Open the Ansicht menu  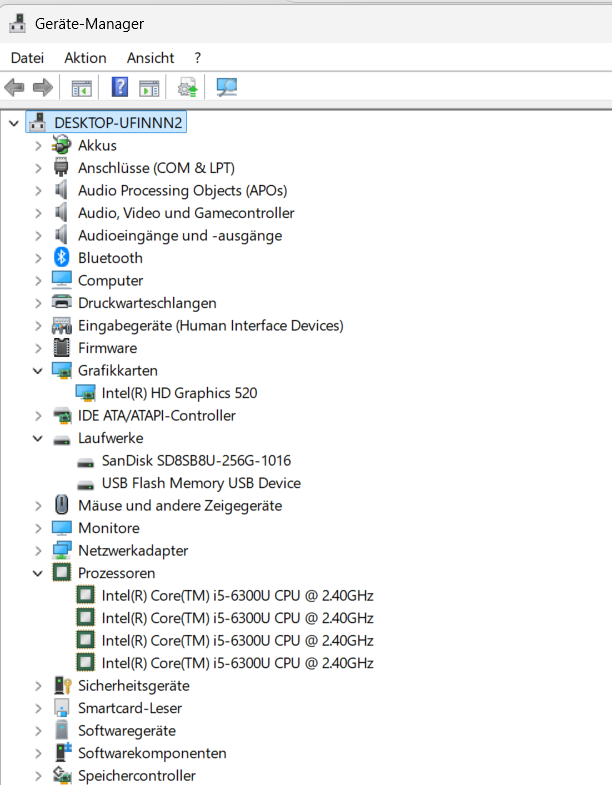(150, 58)
